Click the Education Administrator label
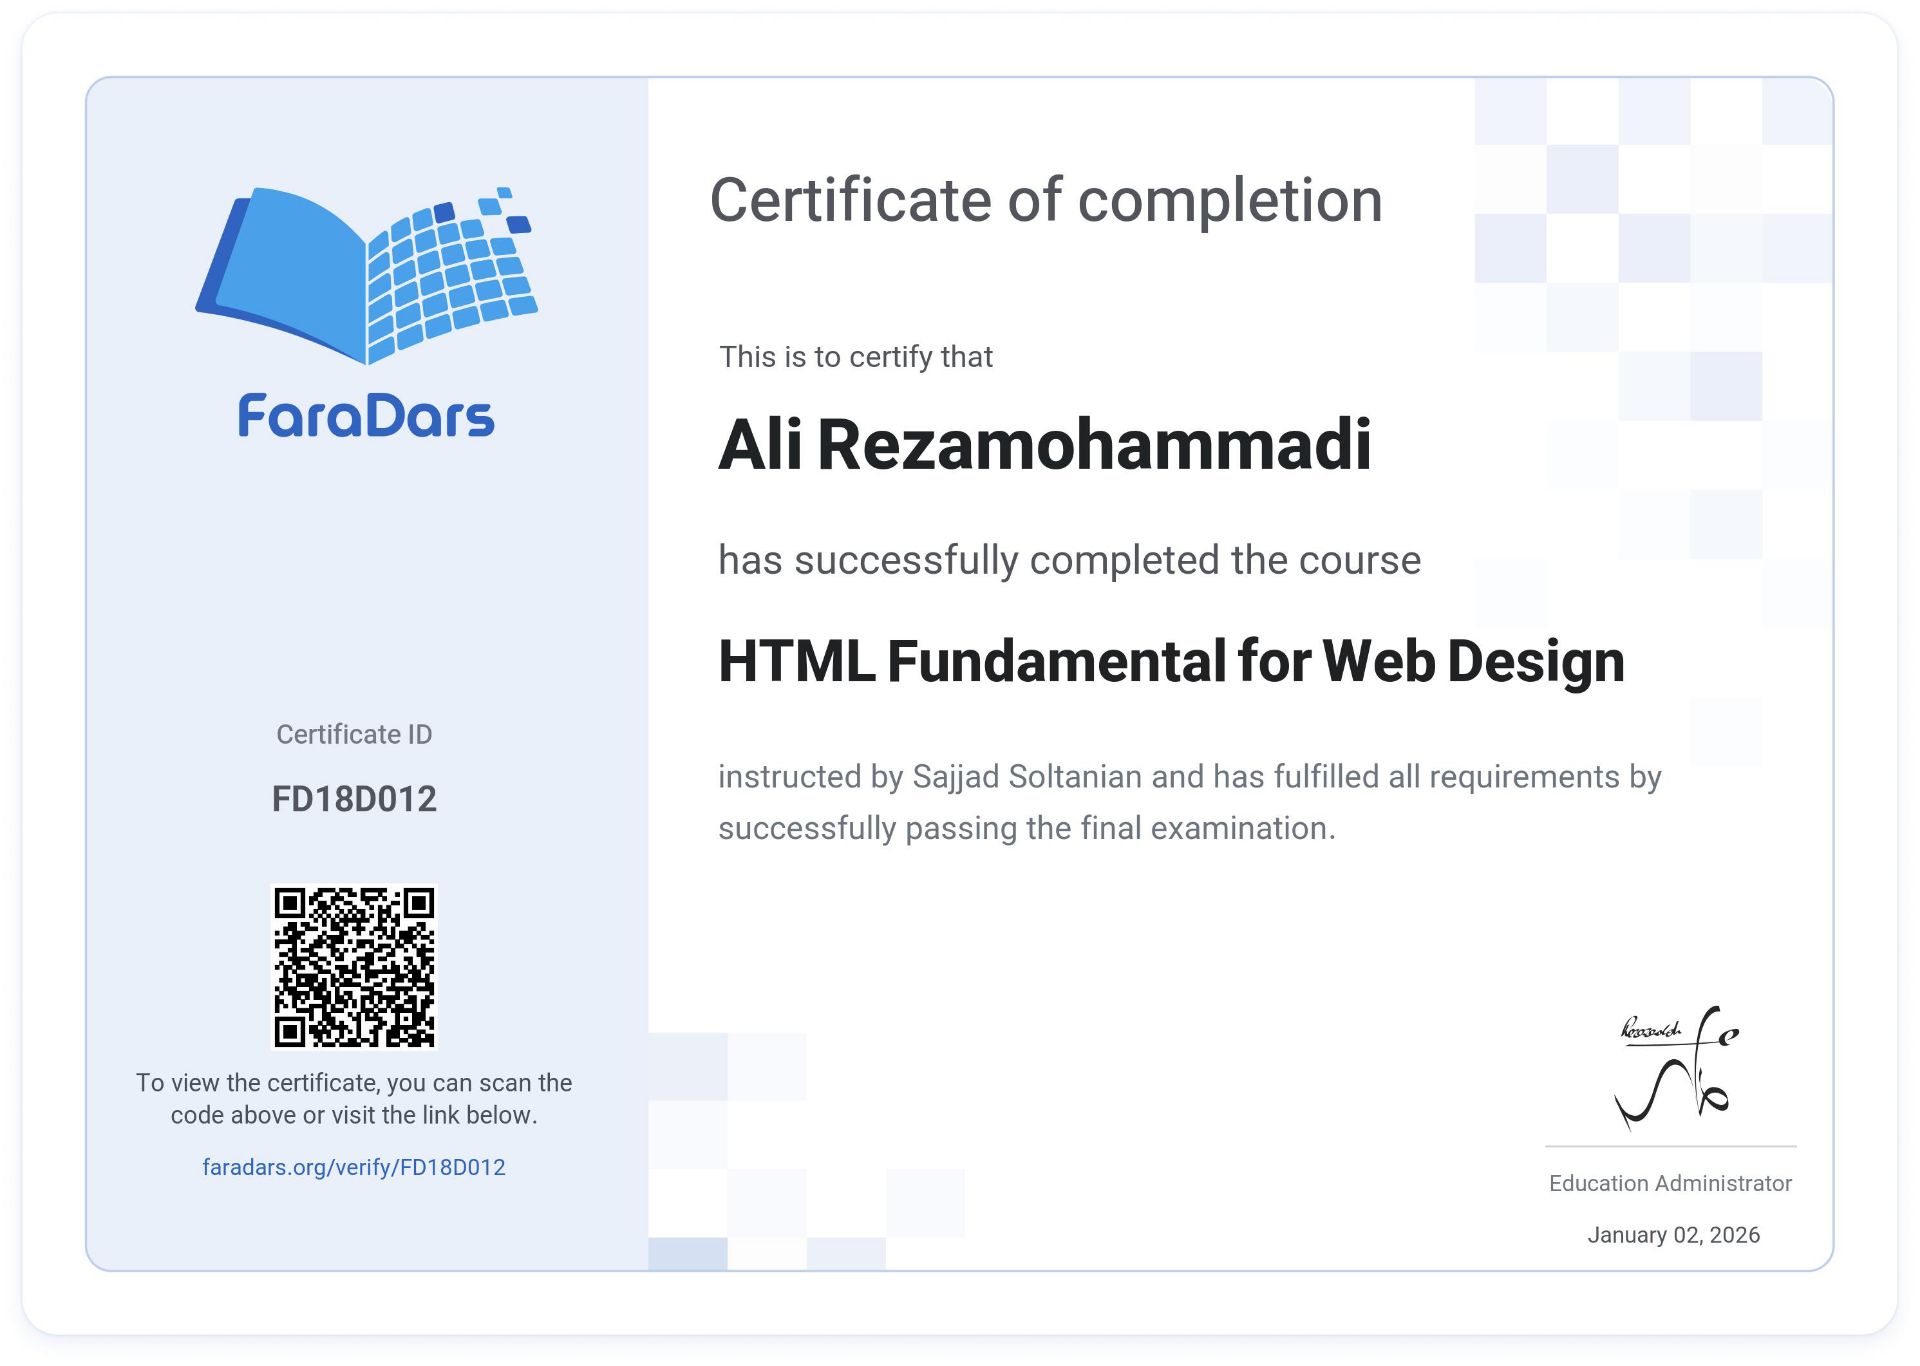 (1670, 1183)
